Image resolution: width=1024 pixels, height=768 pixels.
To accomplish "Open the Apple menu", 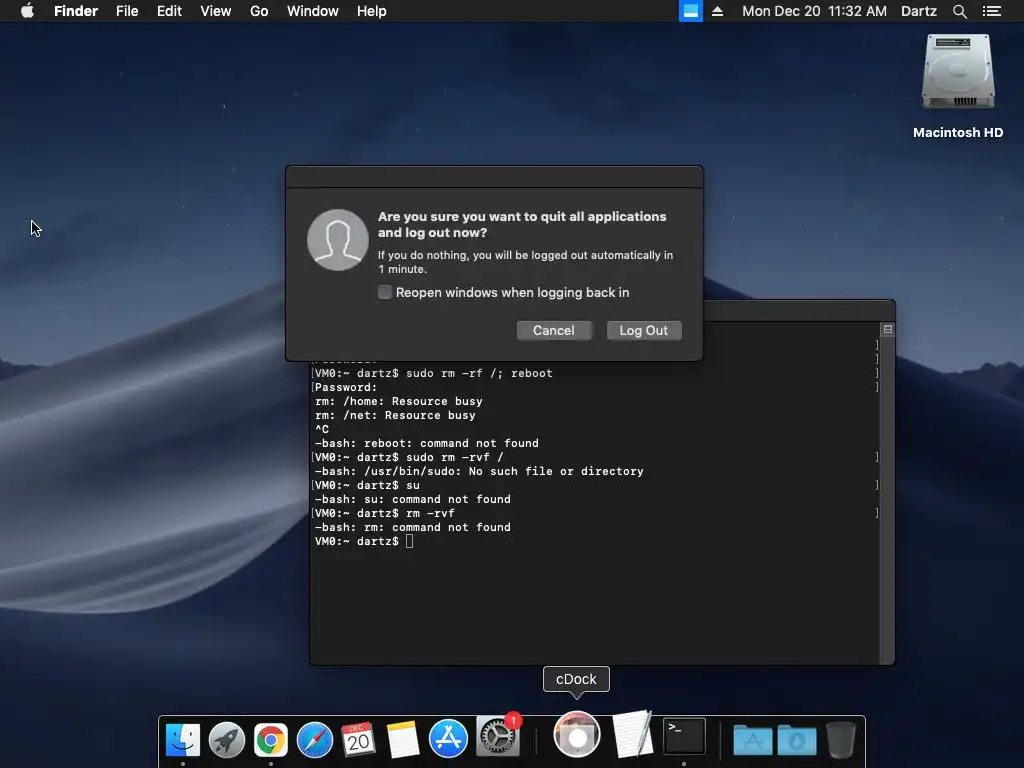I will (x=27, y=11).
